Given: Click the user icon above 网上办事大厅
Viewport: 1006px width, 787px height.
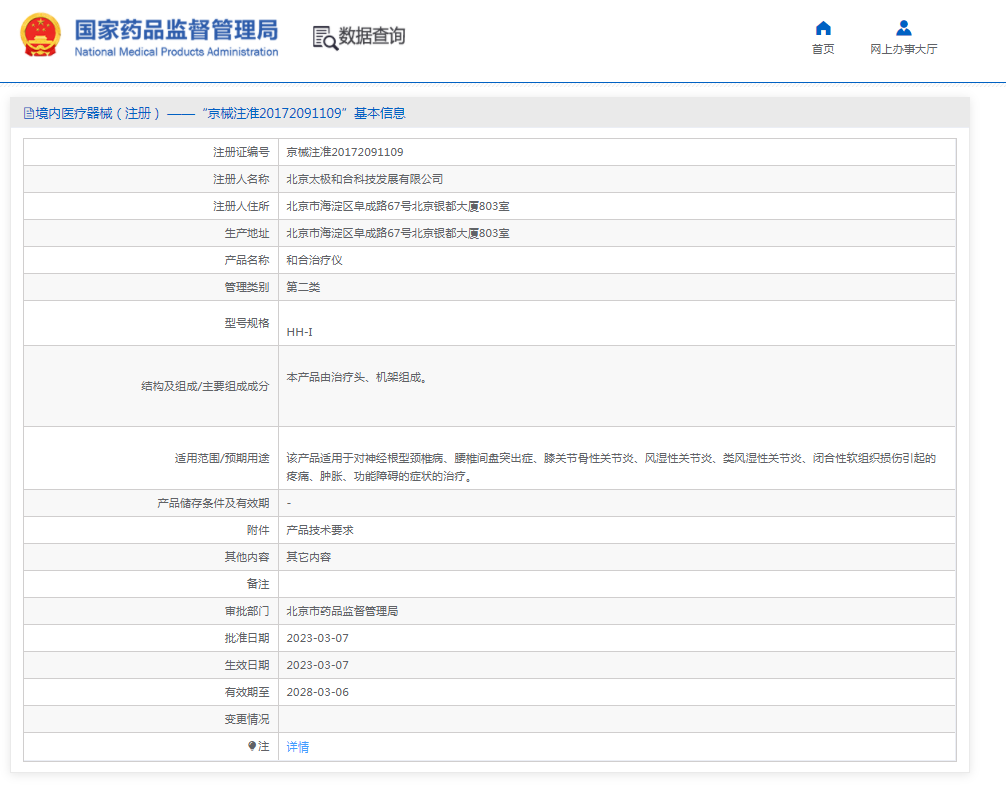Looking at the screenshot, I should point(903,28).
